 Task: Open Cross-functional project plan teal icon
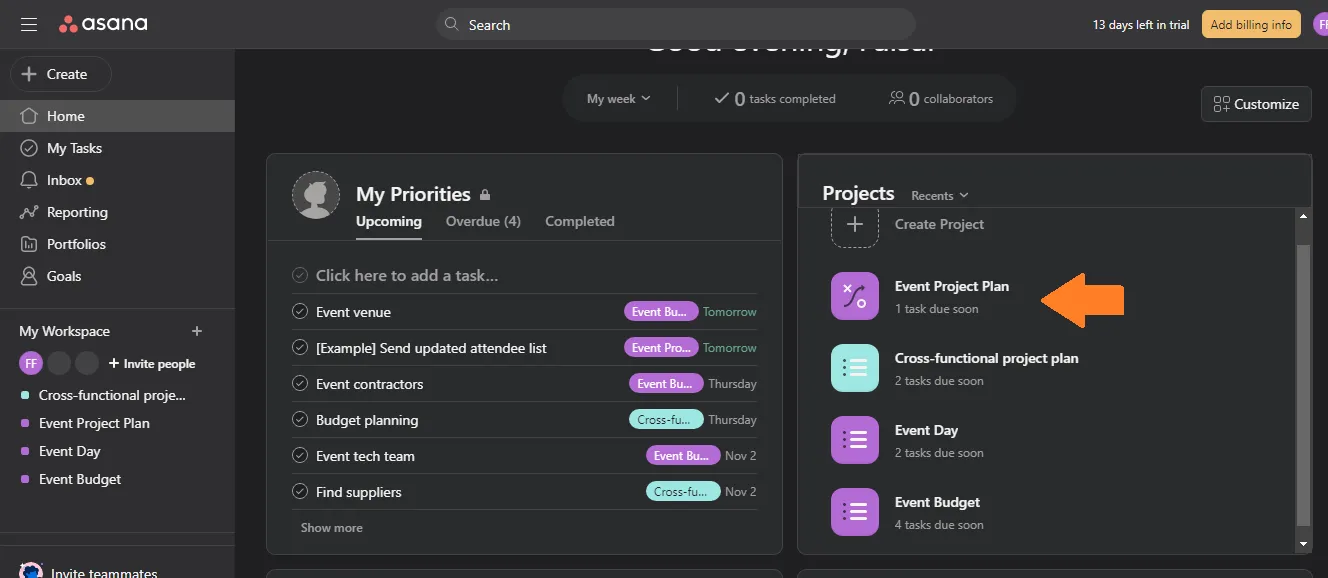coord(855,368)
